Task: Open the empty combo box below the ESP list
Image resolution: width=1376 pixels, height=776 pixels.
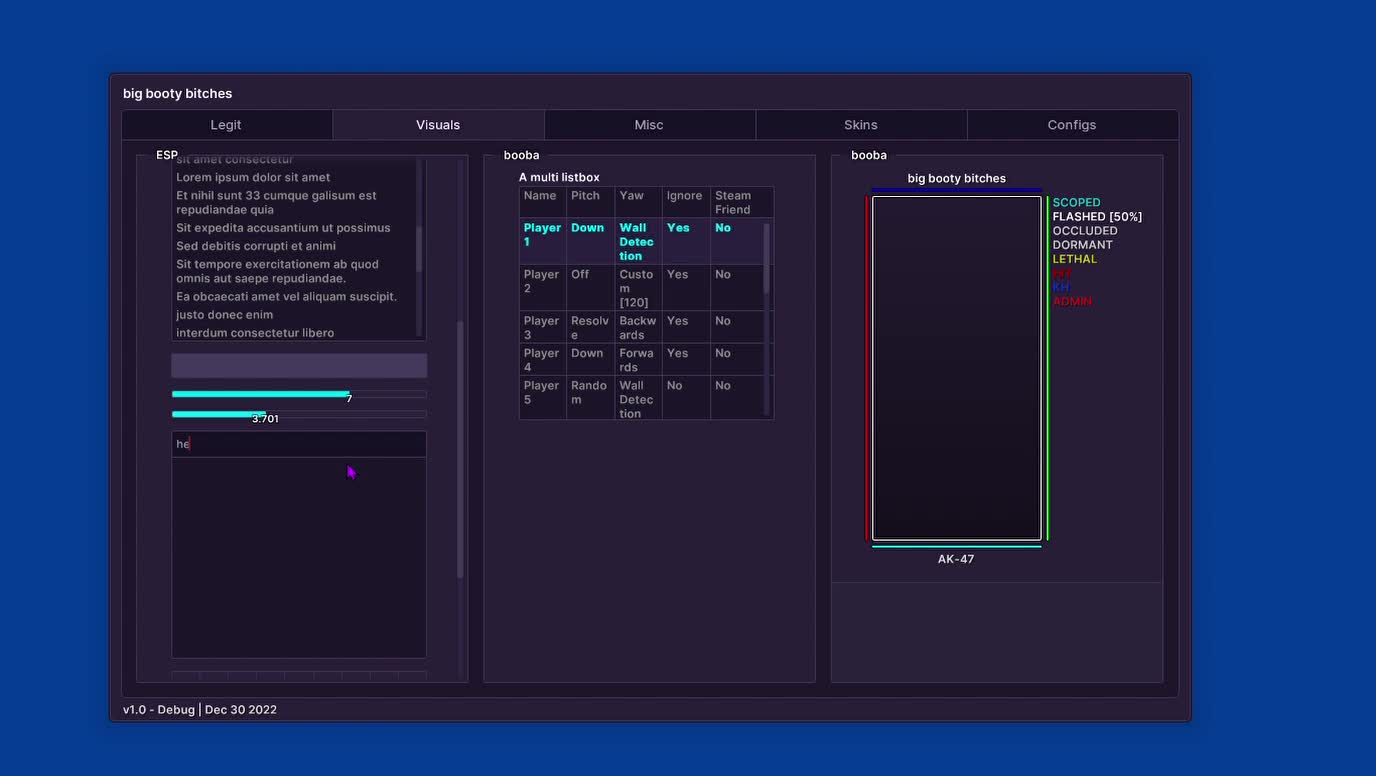Action: [298, 365]
